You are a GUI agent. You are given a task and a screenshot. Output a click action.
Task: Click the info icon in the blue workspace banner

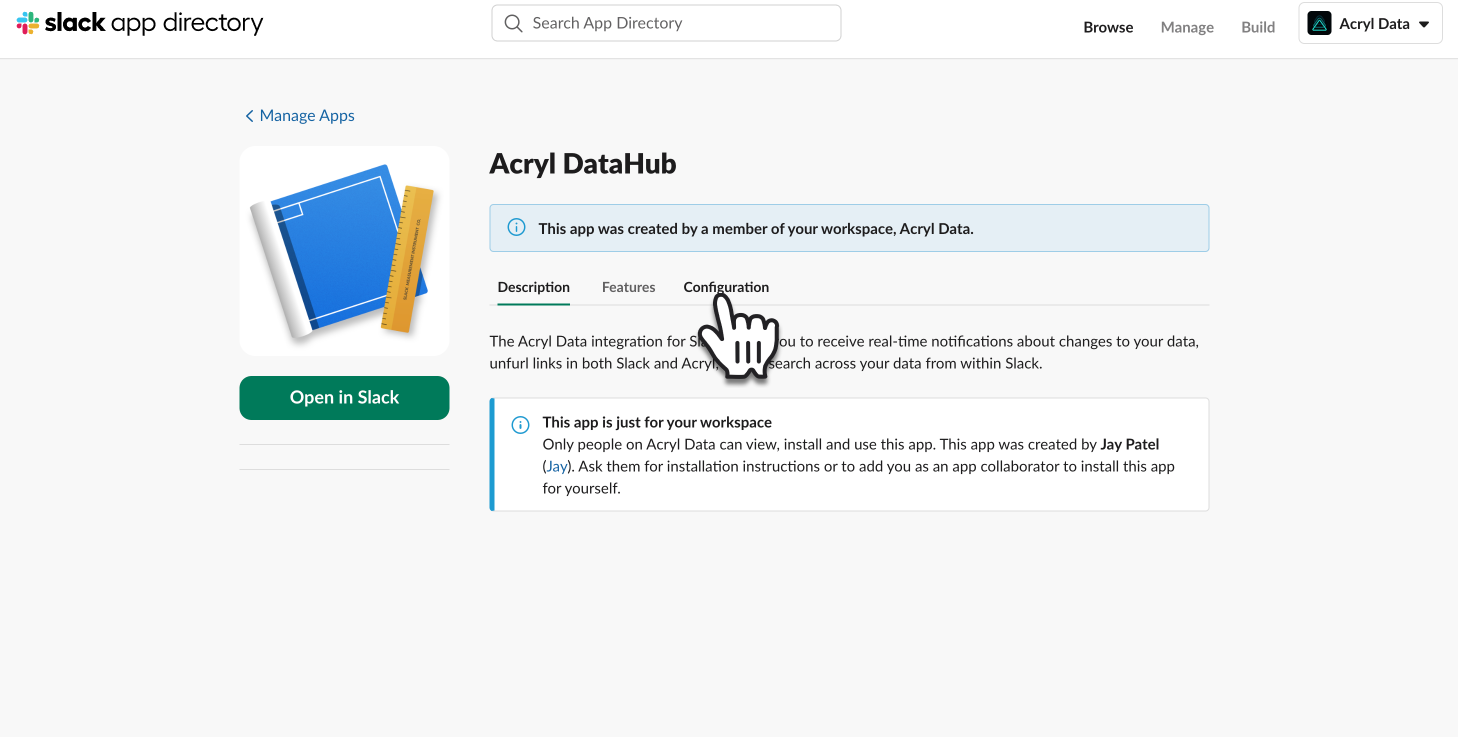pos(517,227)
